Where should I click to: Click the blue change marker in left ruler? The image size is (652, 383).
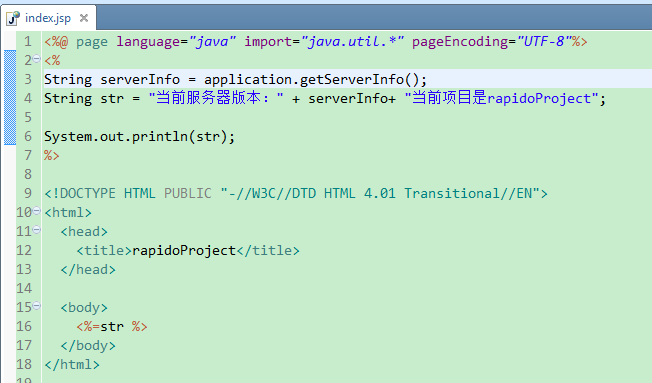point(10,98)
